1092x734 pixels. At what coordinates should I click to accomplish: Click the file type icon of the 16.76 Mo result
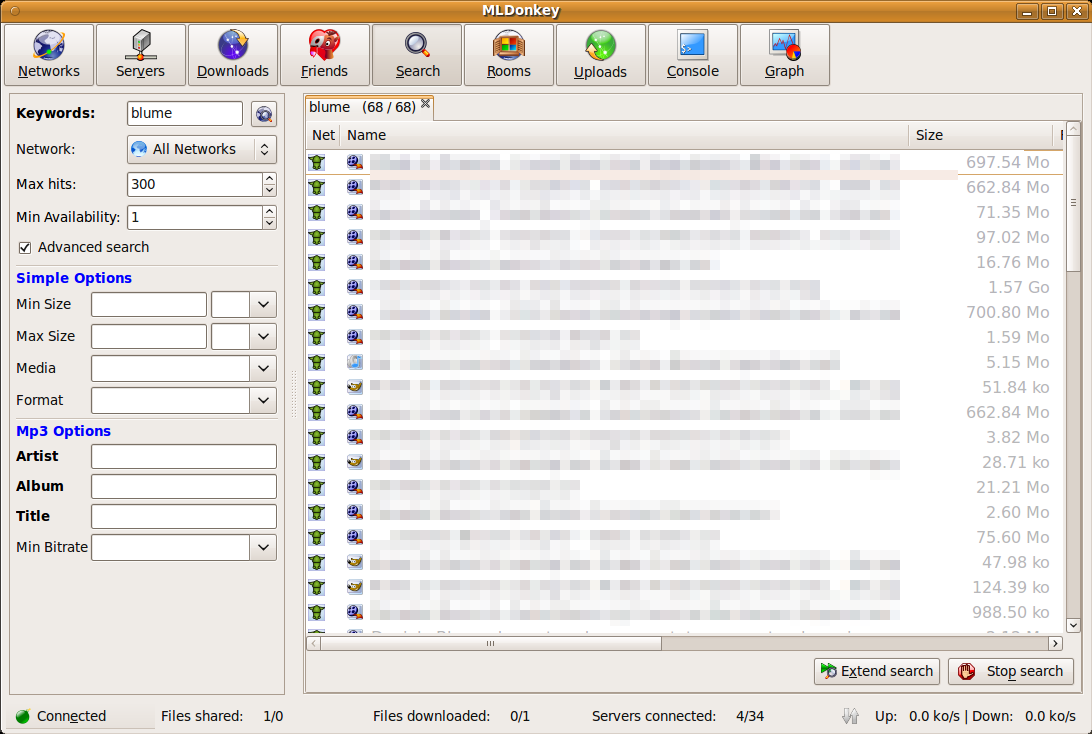point(354,262)
